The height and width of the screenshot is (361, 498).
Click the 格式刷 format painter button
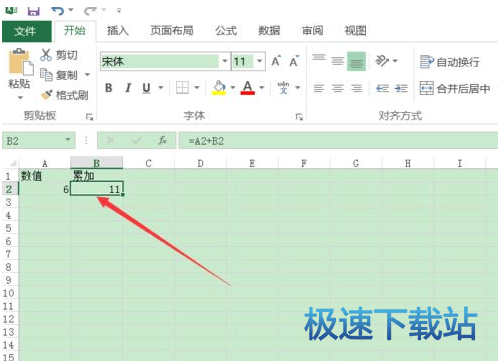click(x=65, y=95)
